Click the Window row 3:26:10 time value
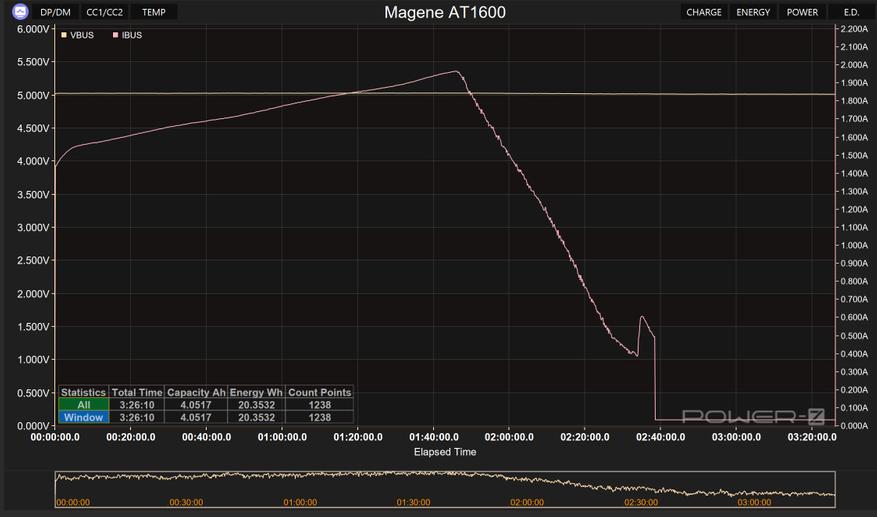Image resolution: width=877 pixels, height=517 pixels. tap(137, 417)
